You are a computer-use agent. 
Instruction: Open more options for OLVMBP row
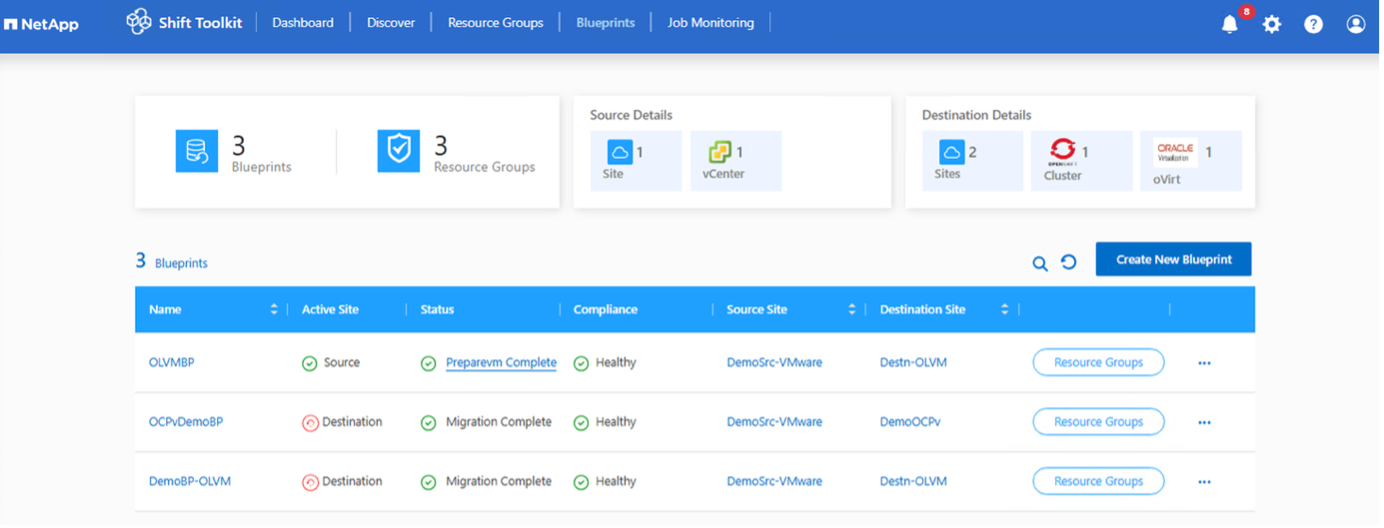(x=1204, y=363)
